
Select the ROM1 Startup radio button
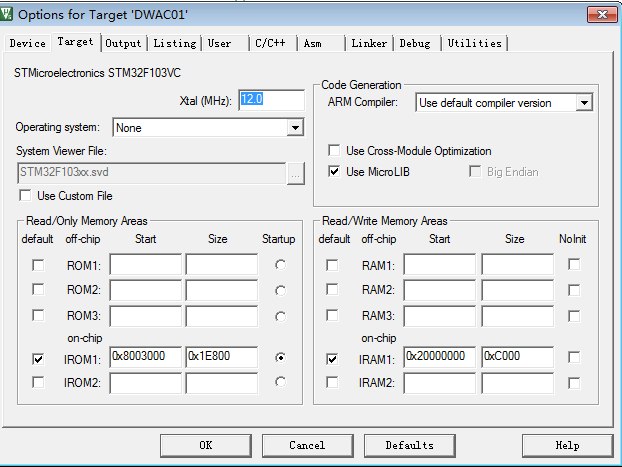[280, 265]
